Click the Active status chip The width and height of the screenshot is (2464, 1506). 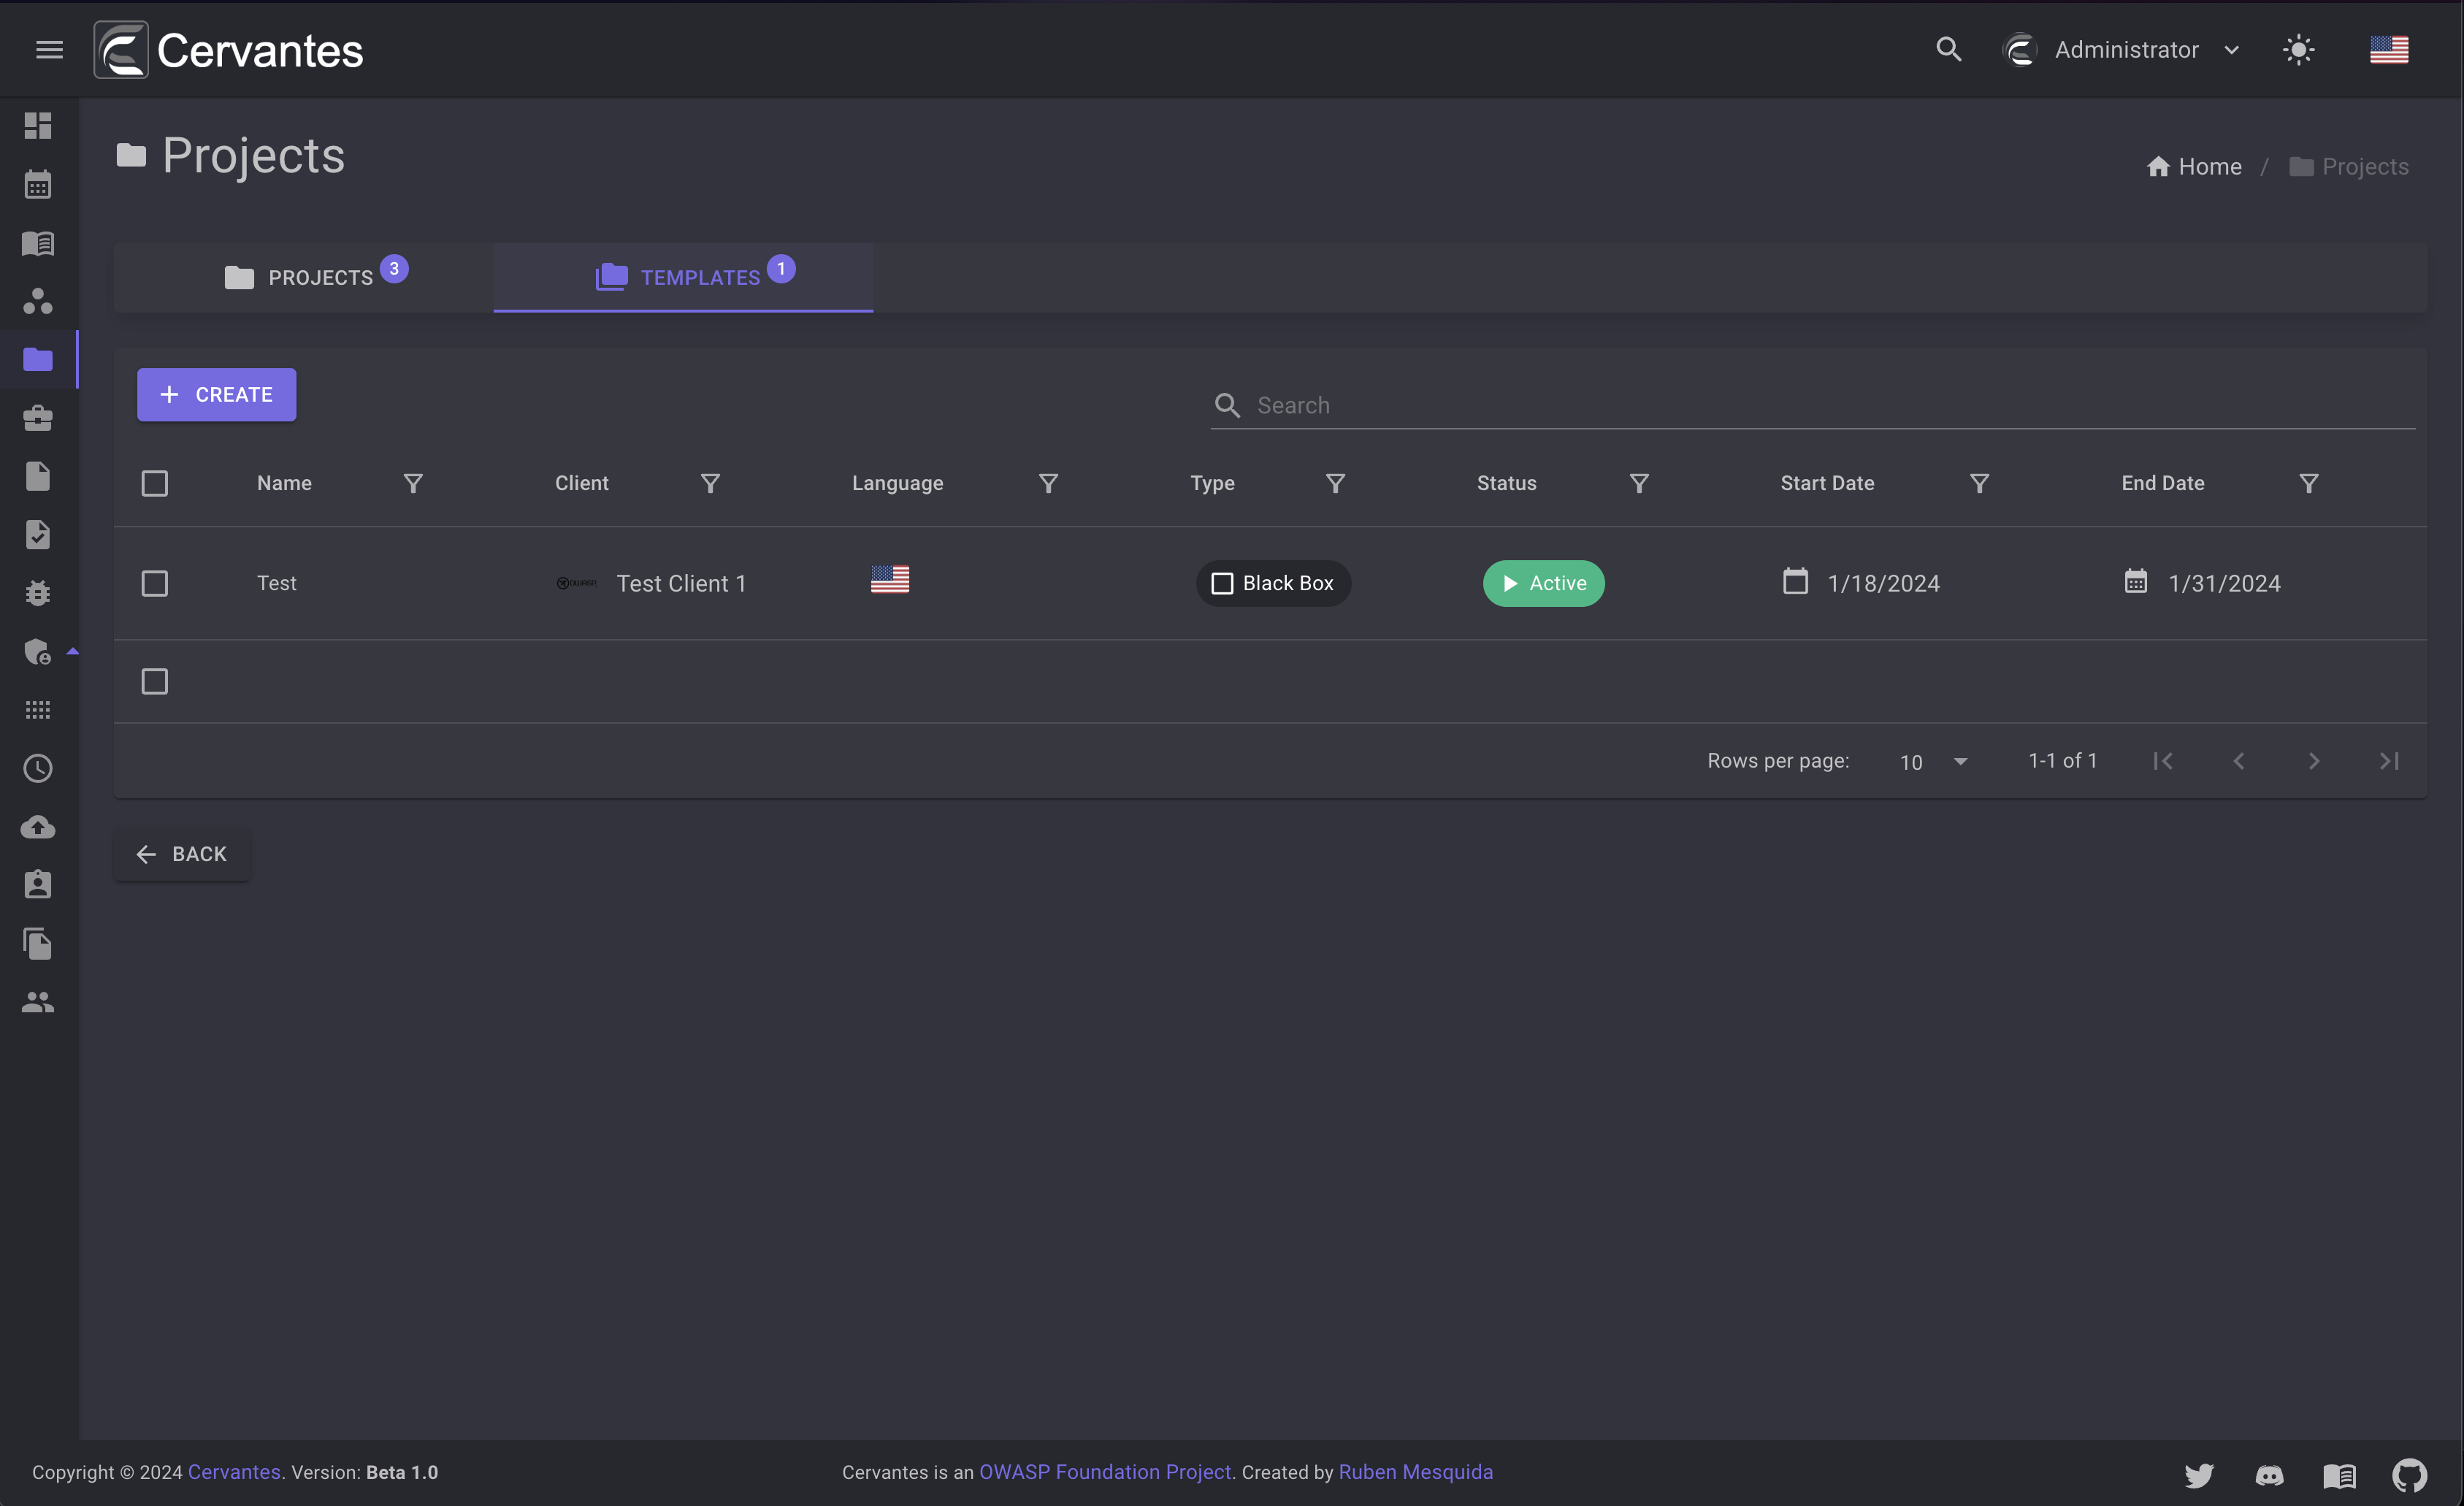click(x=1543, y=583)
